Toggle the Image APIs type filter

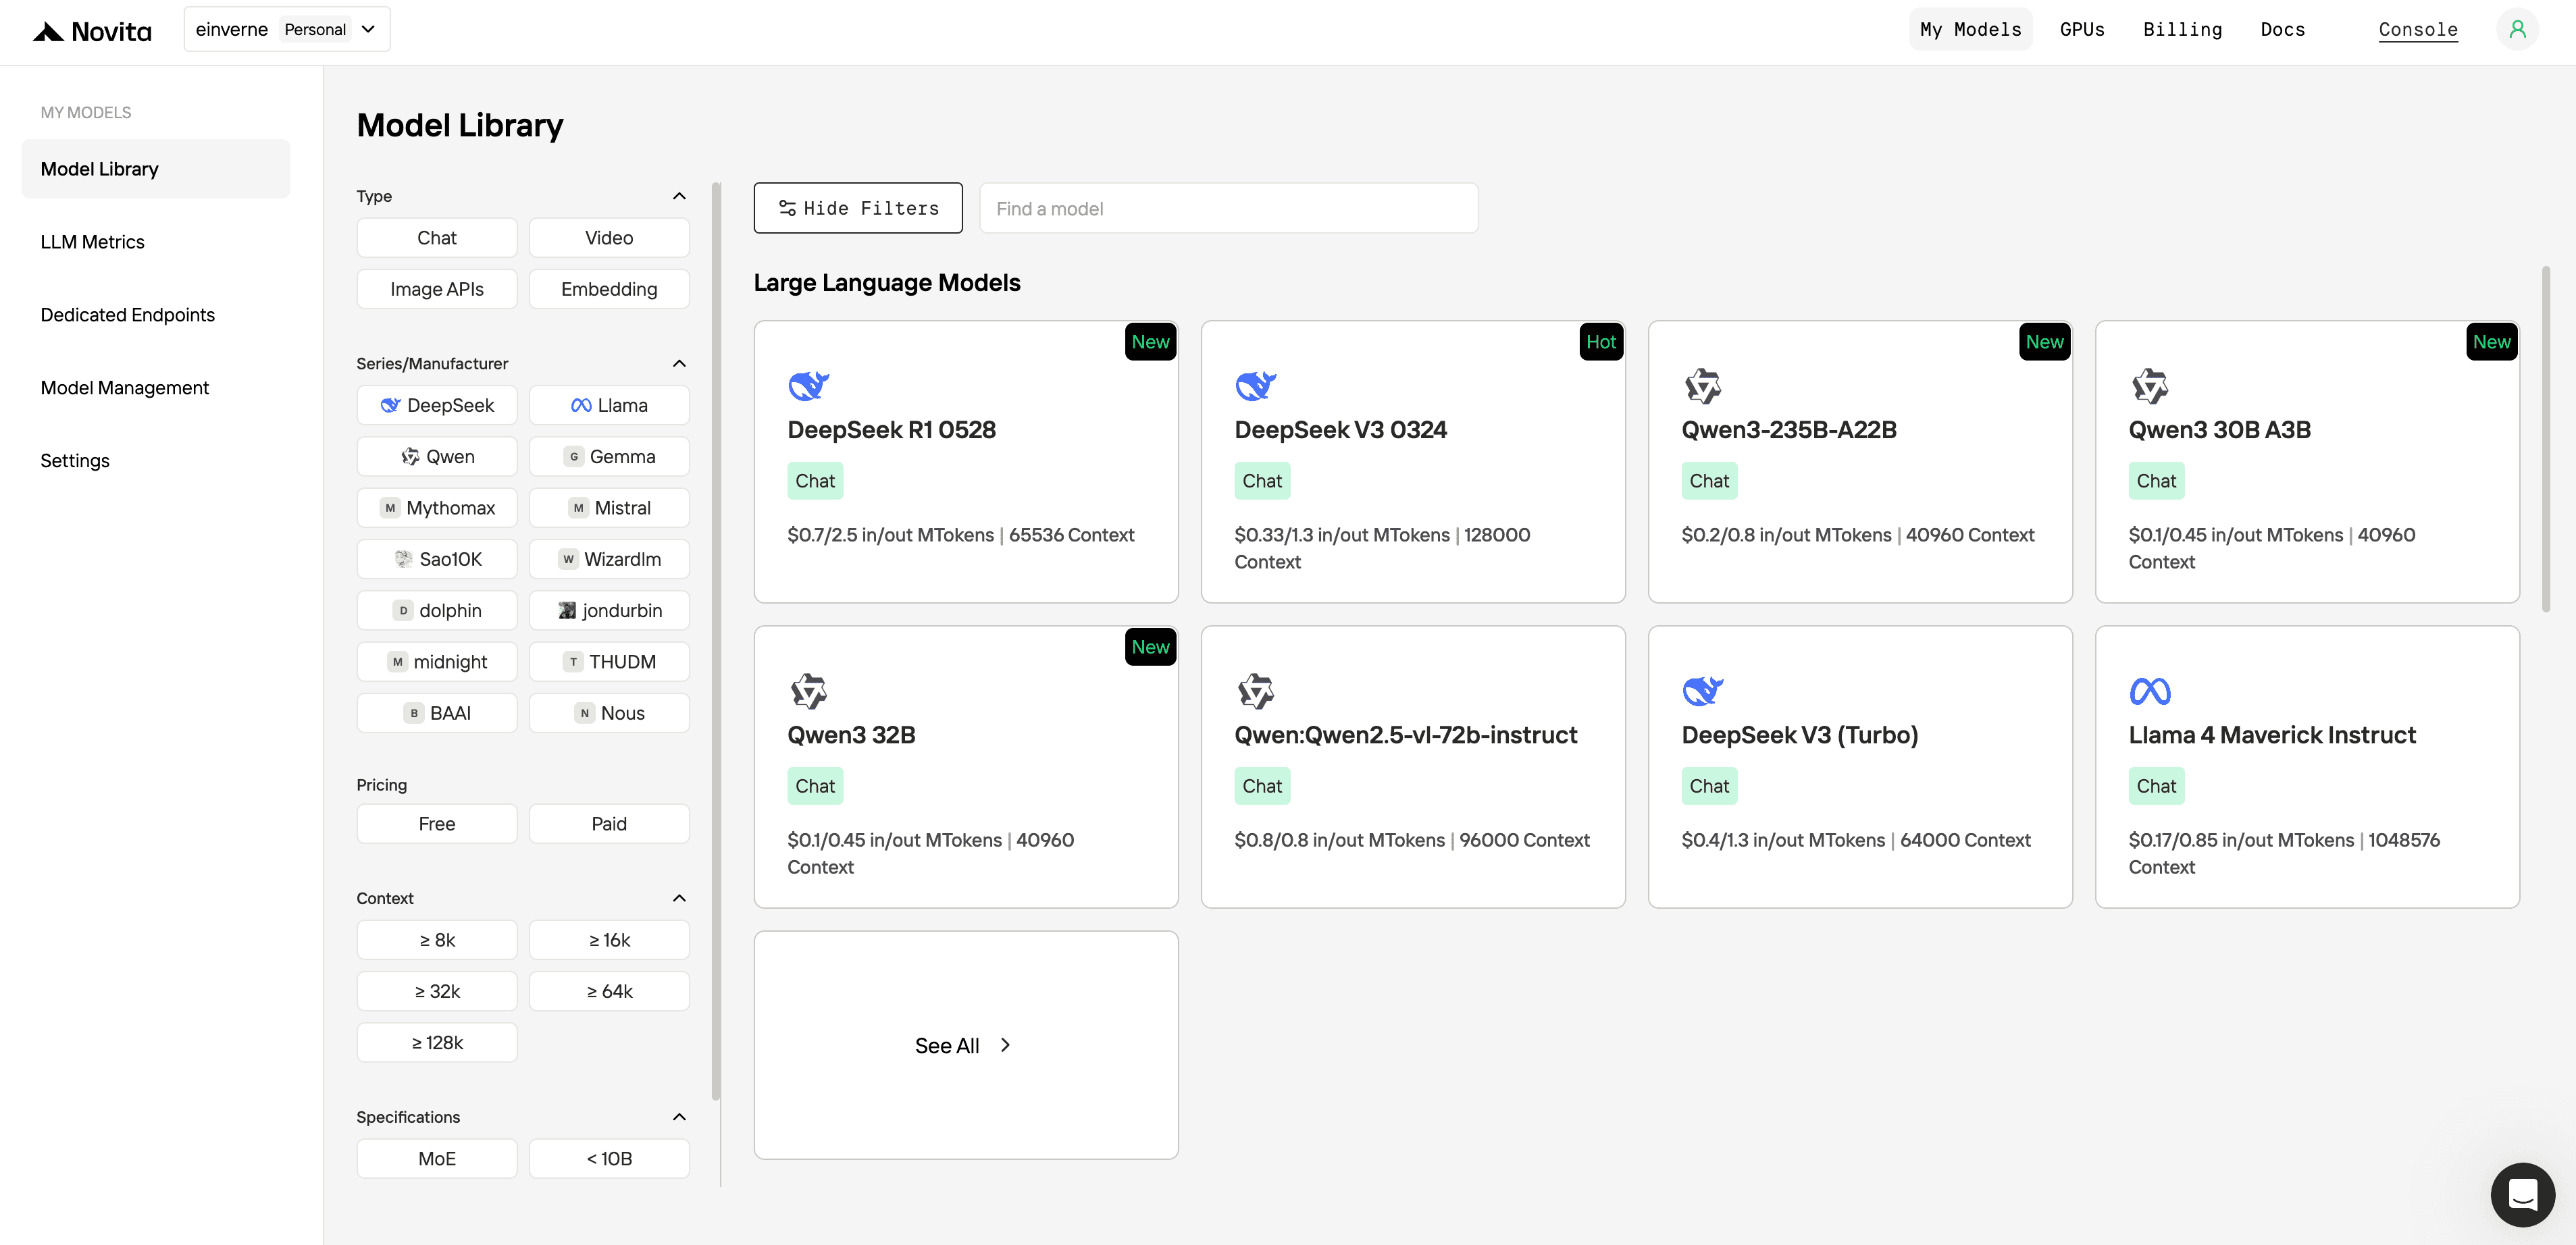click(x=437, y=289)
